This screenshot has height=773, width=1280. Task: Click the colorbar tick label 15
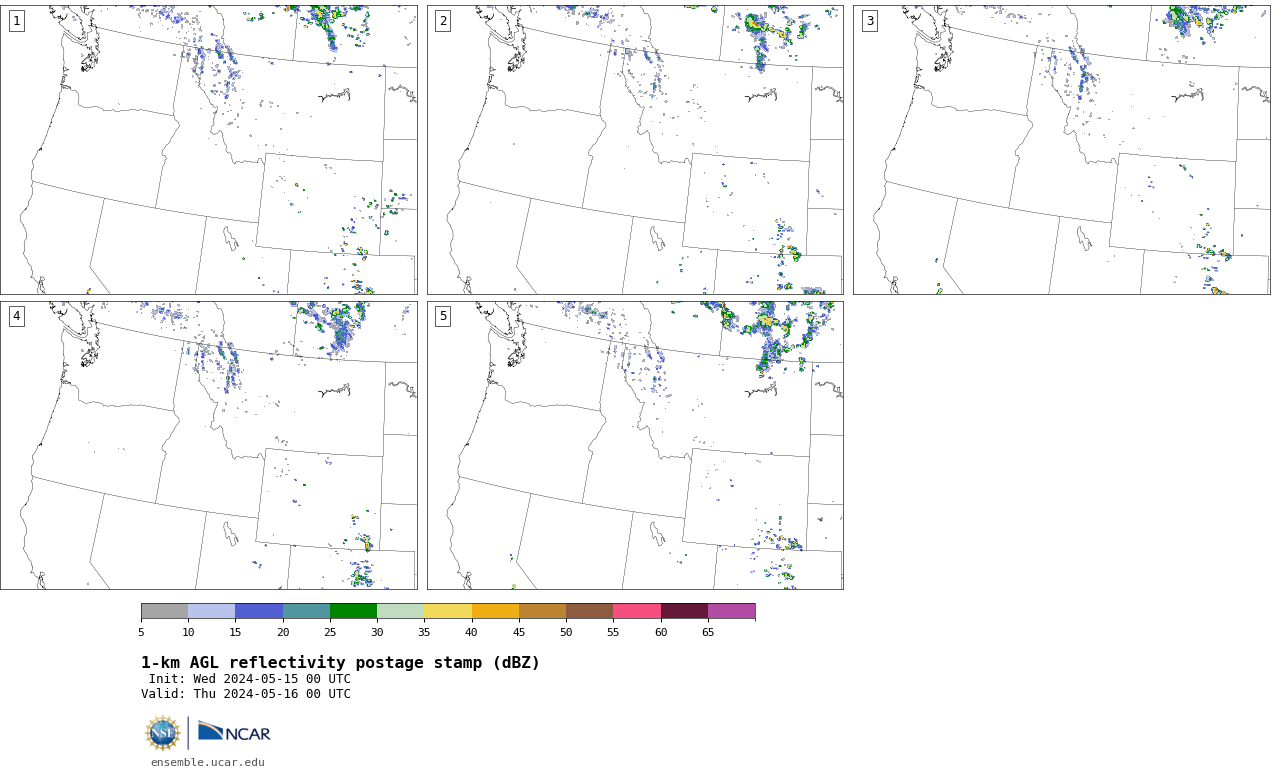coord(235,632)
